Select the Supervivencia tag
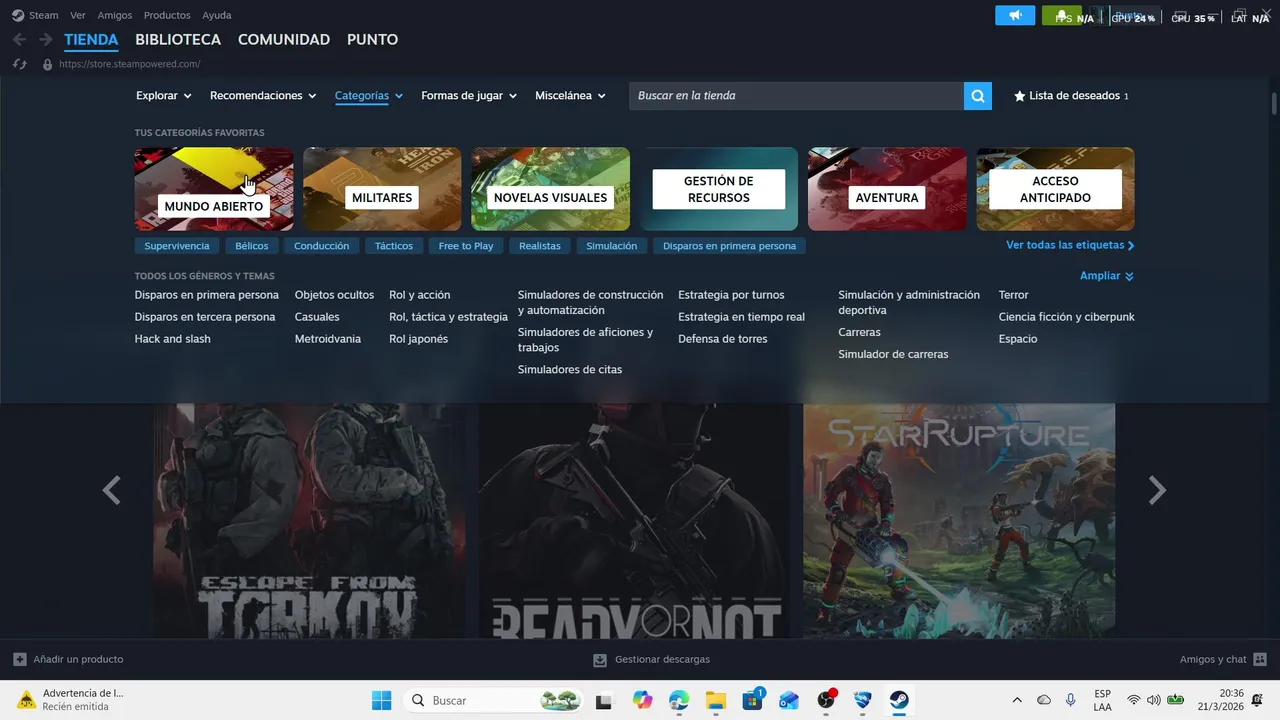Viewport: 1280px width, 720px height. pyautogui.click(x=177, y=246)
